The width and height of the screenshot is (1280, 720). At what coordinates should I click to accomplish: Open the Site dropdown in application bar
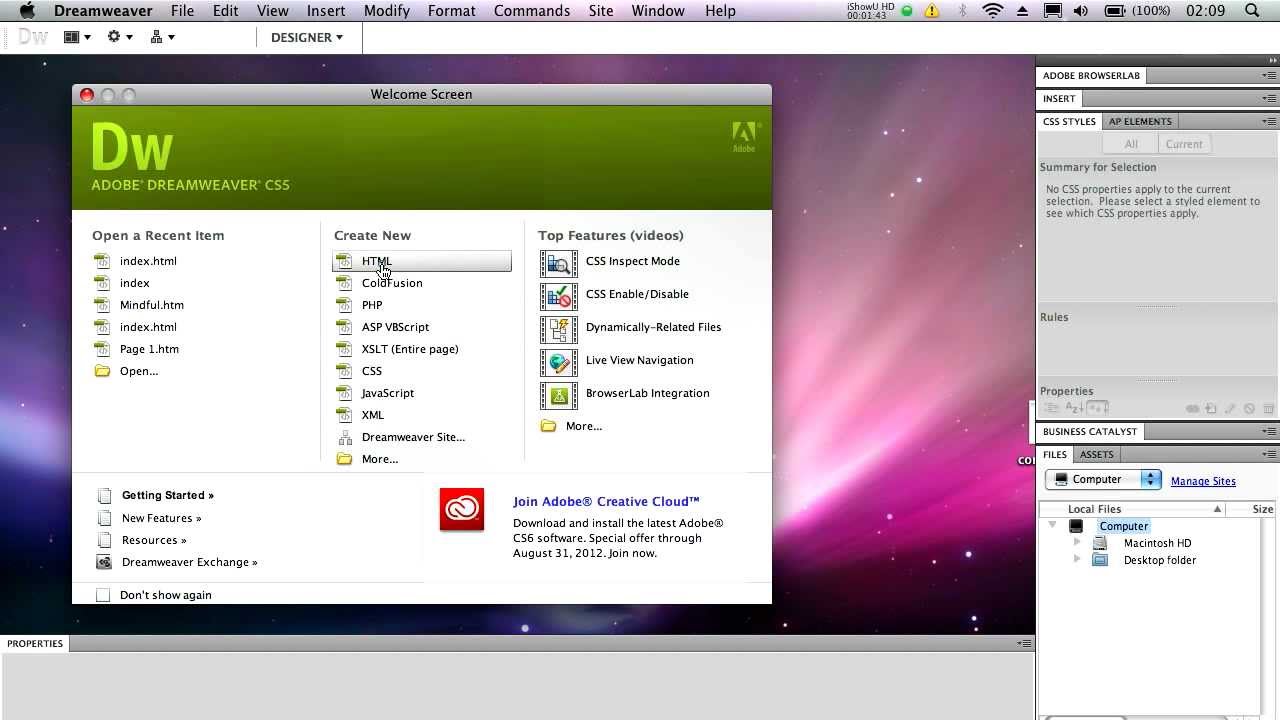click(162, 37)
